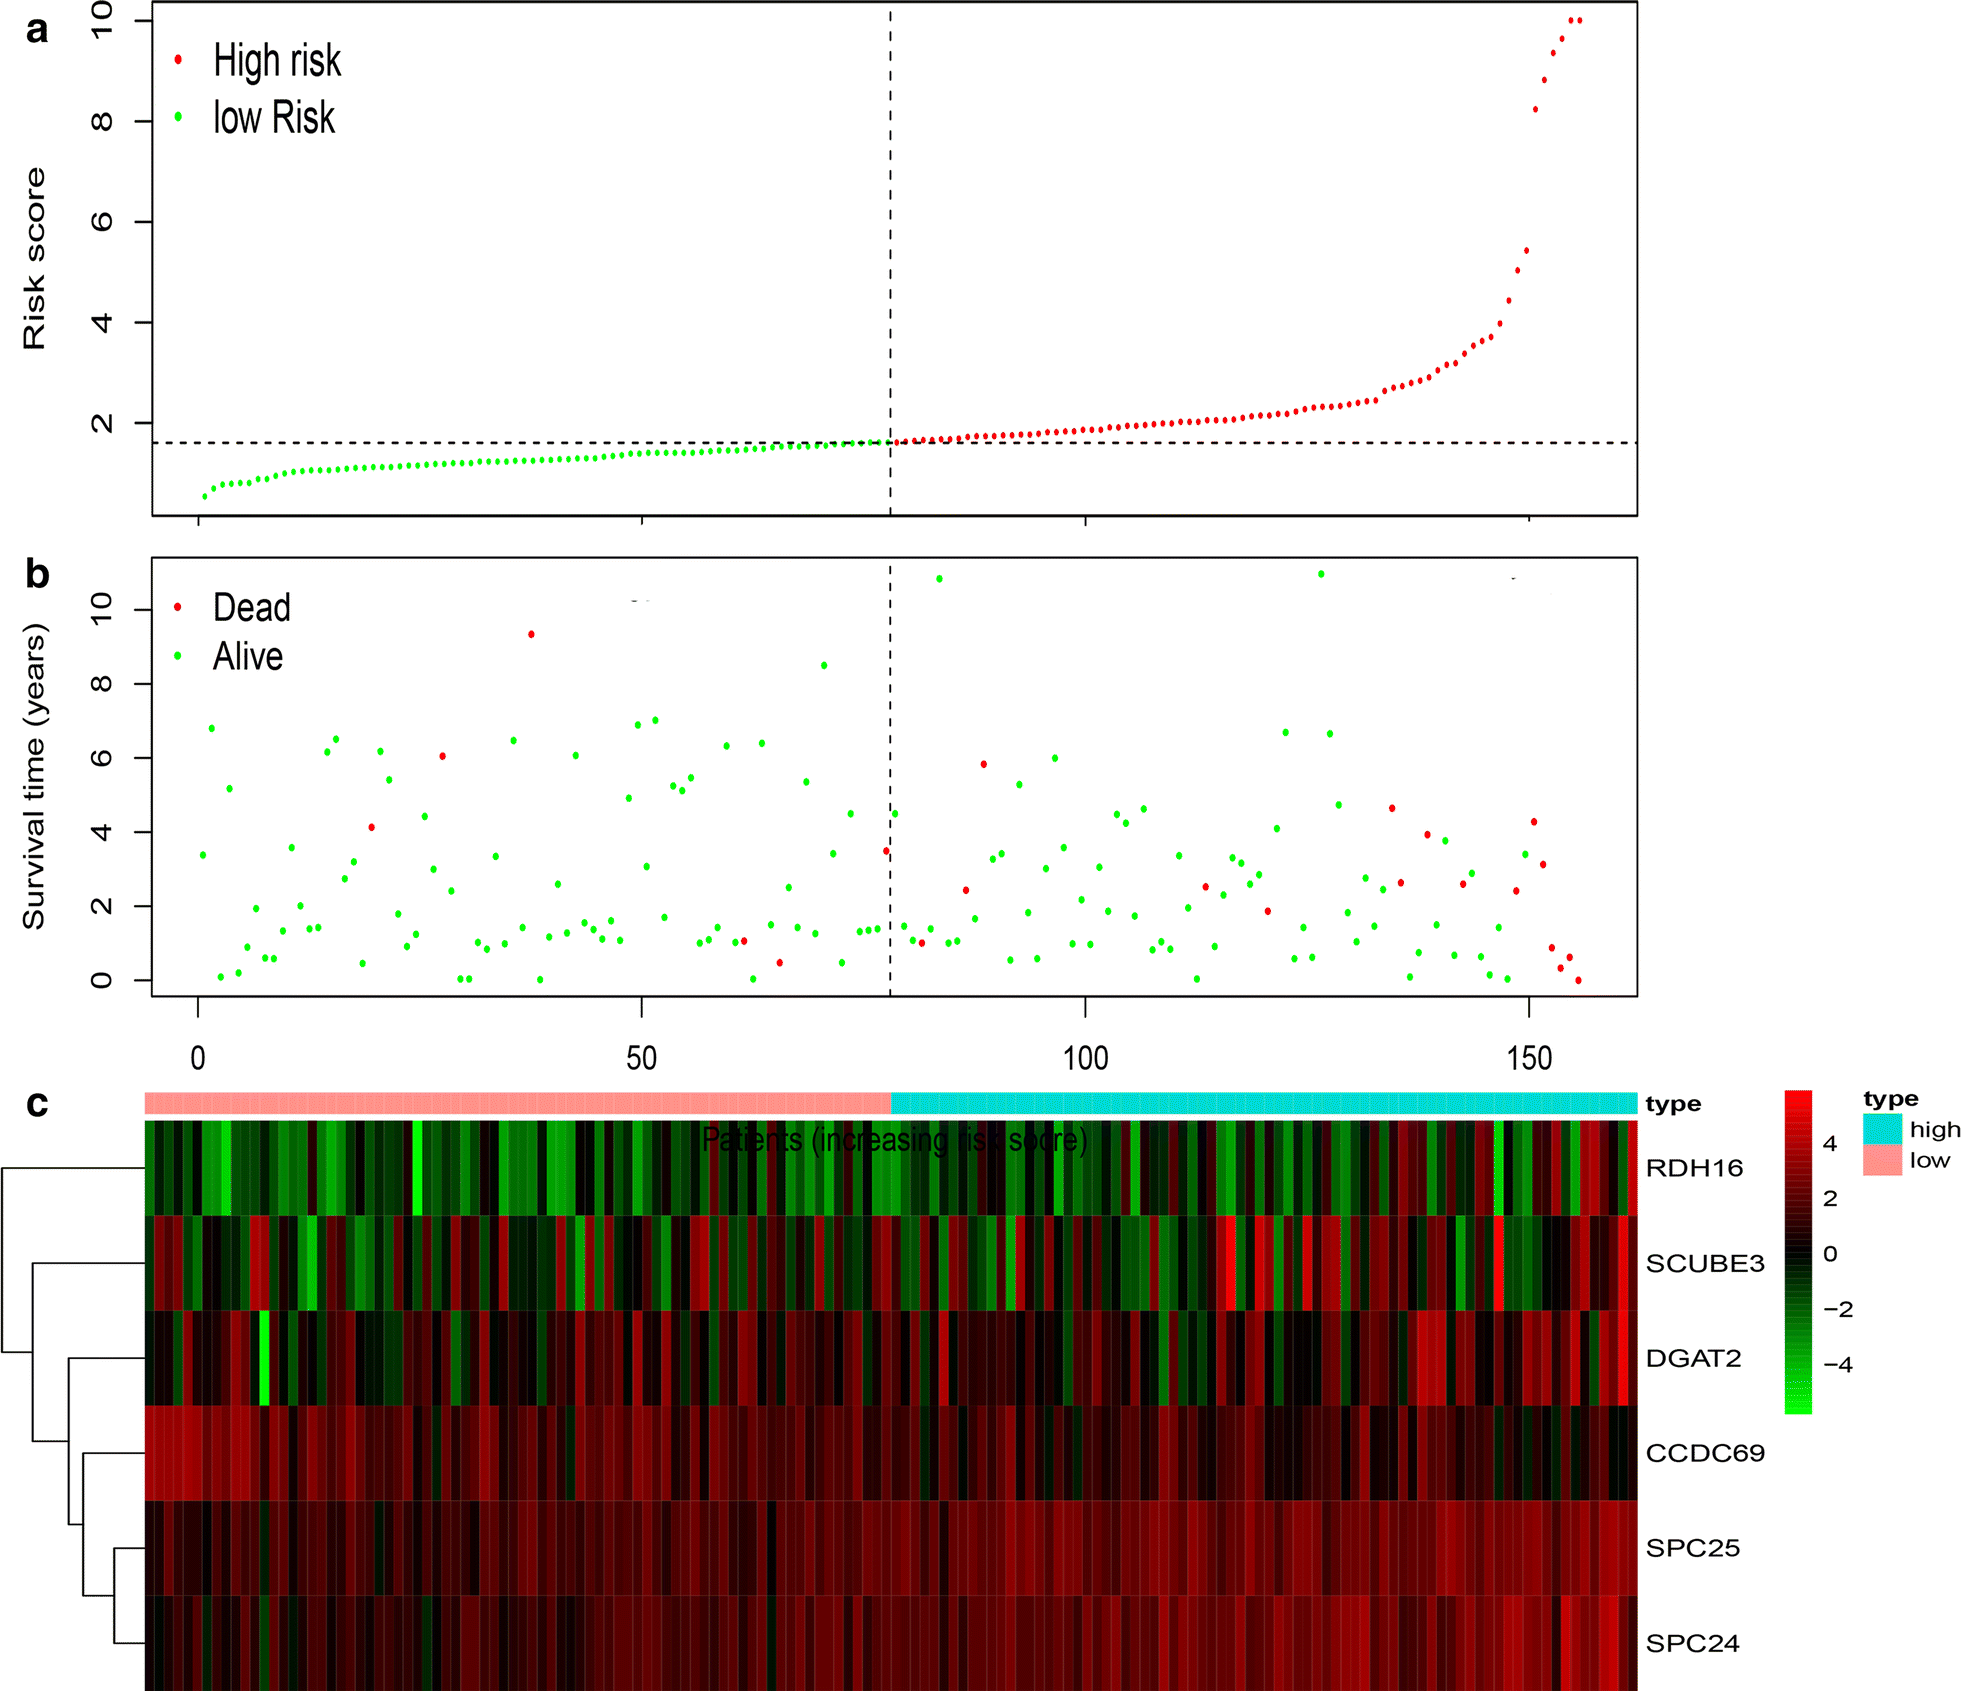Click the red-green expression color scale bar
This screenshot has width=1961, height=1691.
pyautogui.click(x=1798, y=1252)
